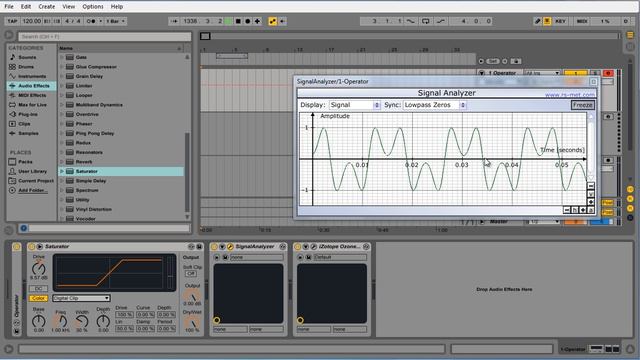The height and width of the screenshot is (360, 640).
Task: Select the Sounds category
Action: point(27,58)
